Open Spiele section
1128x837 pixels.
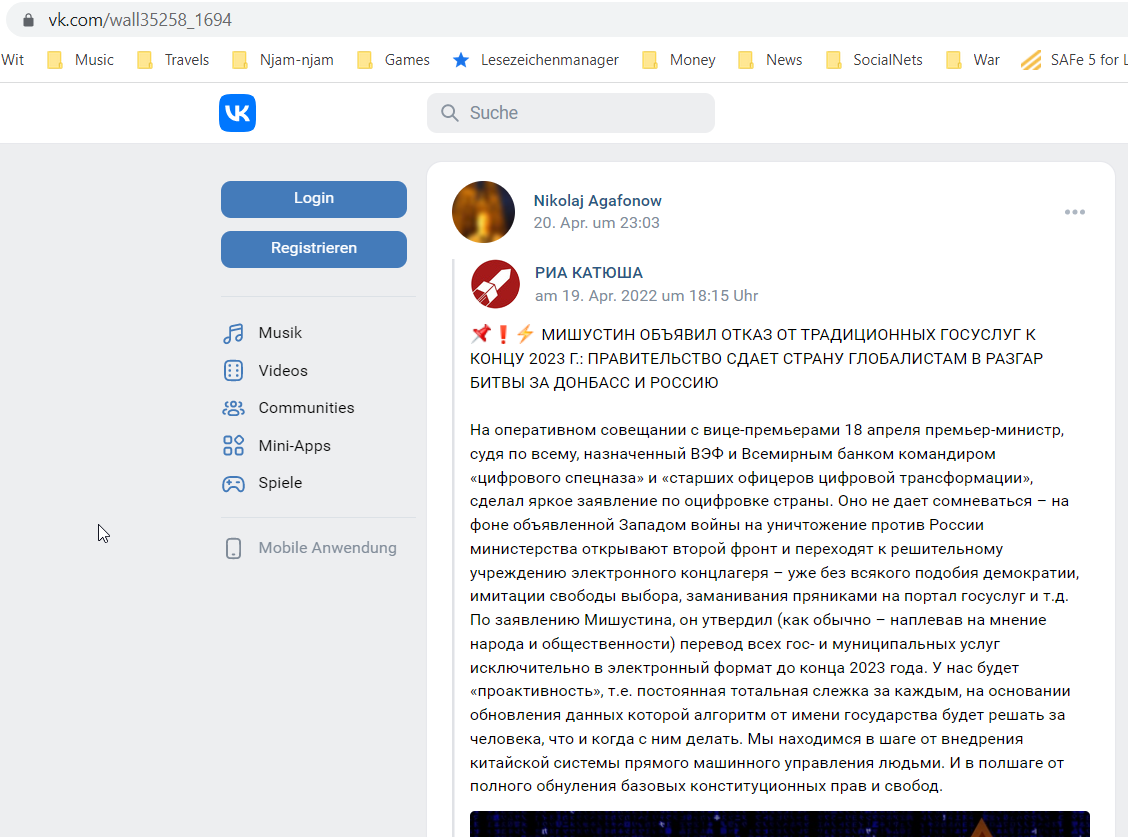point(280,483)
